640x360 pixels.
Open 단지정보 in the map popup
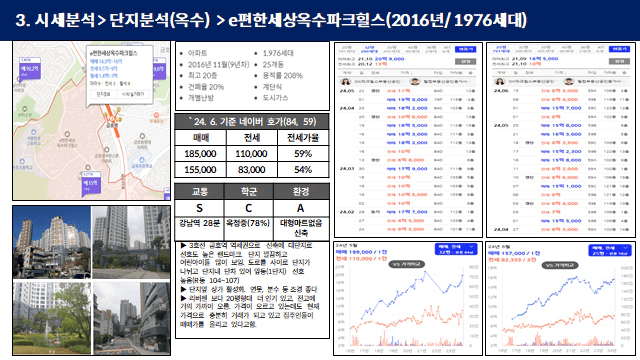coord(103,94)
